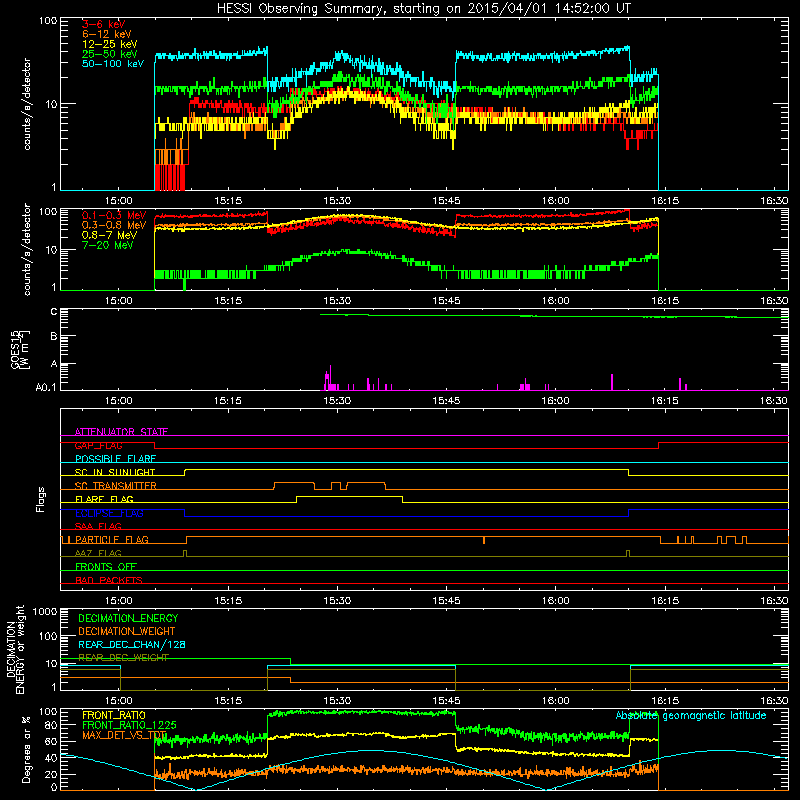
Task: Select the SC_IN_SUNLIGHT flag label
Action: coord(115,472)
